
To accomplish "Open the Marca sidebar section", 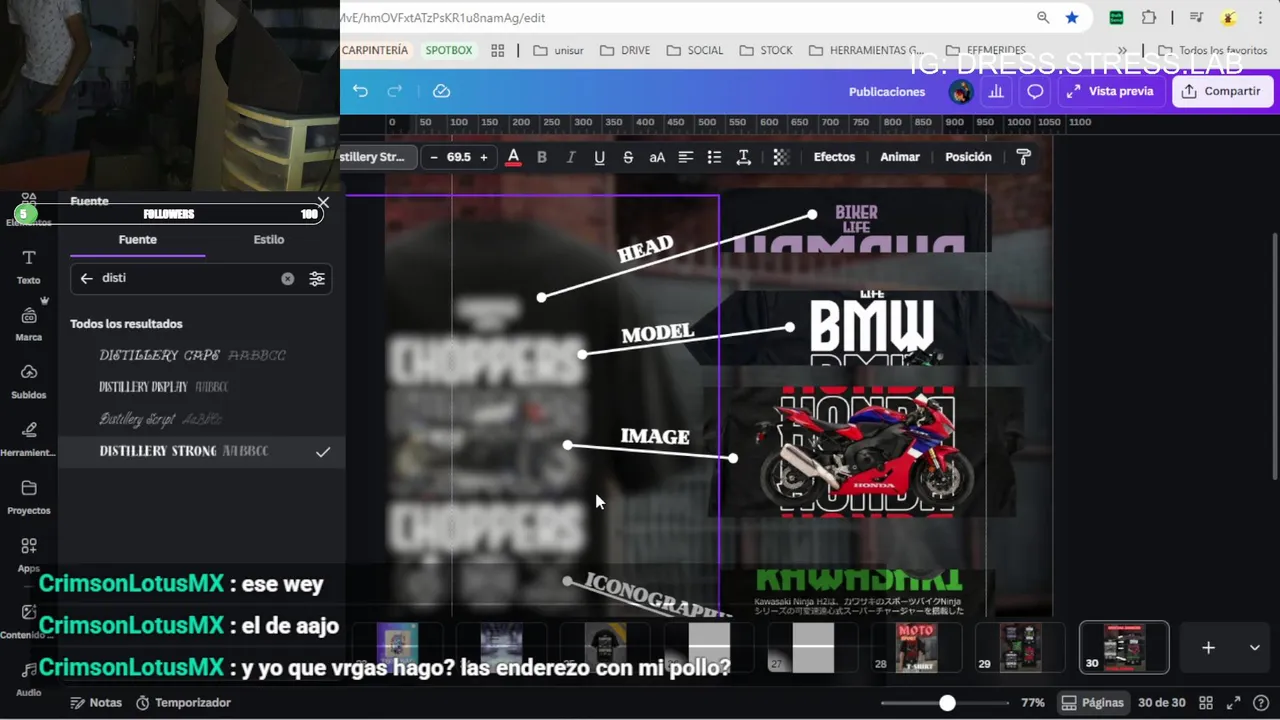I will pyautogui.click(x=29, y=324).
